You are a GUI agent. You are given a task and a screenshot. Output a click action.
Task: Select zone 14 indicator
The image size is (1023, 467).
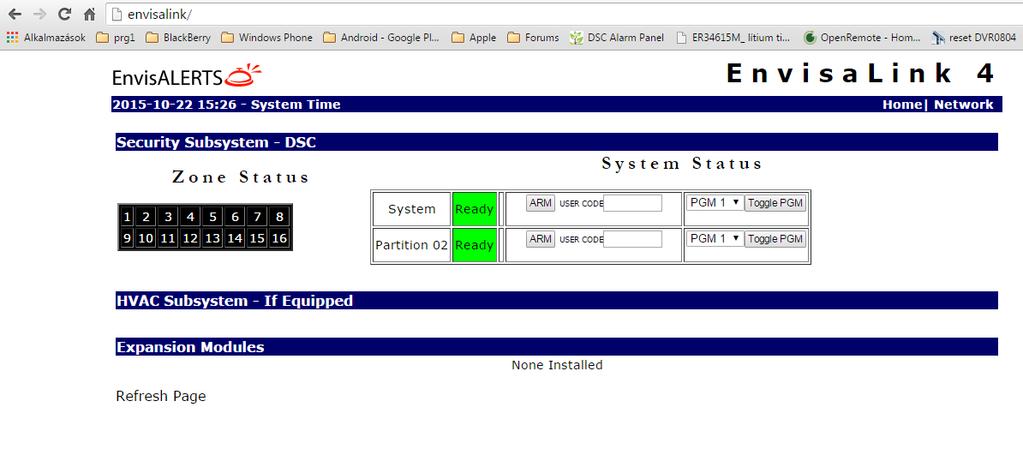pos(235,239)
